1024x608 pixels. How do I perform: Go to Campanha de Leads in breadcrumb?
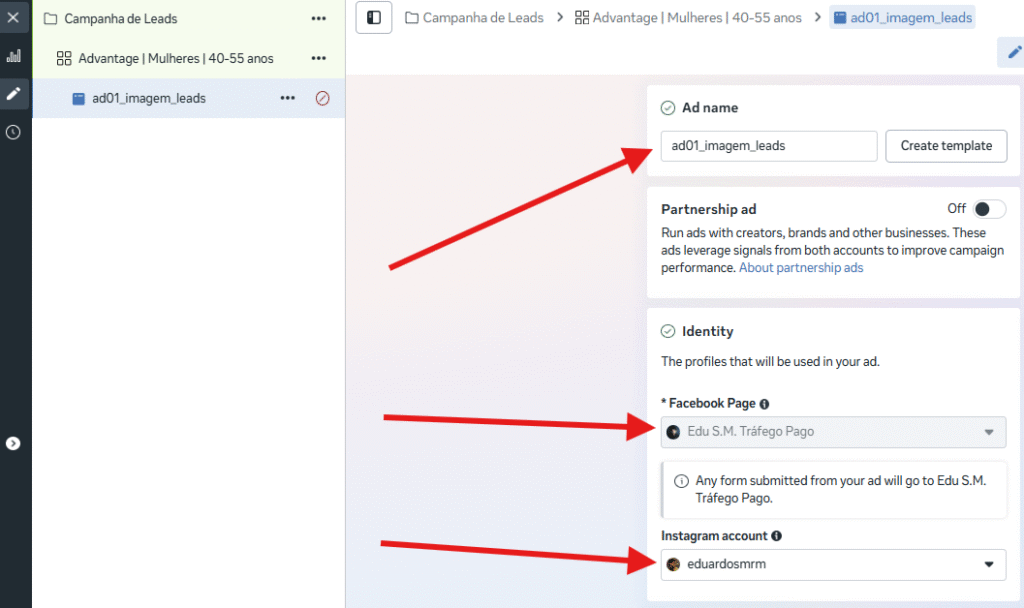[x=474, y=18]
